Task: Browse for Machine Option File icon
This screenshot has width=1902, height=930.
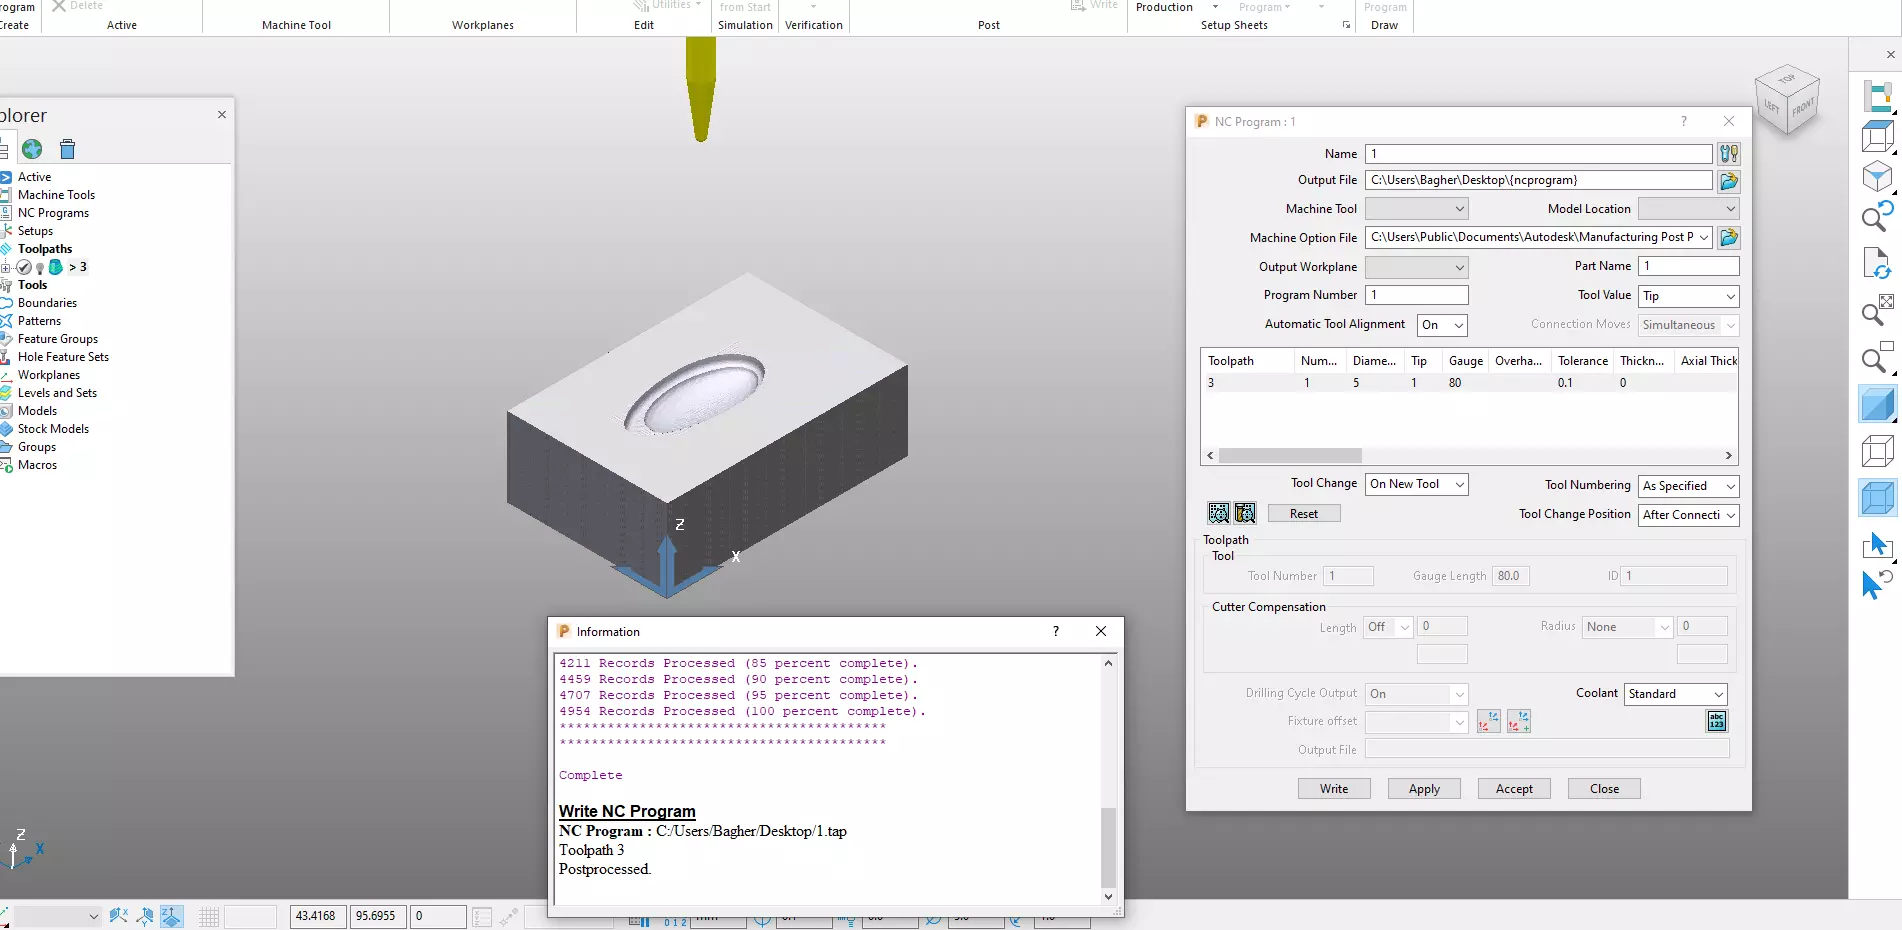Action: click(x=1729, y=238)
